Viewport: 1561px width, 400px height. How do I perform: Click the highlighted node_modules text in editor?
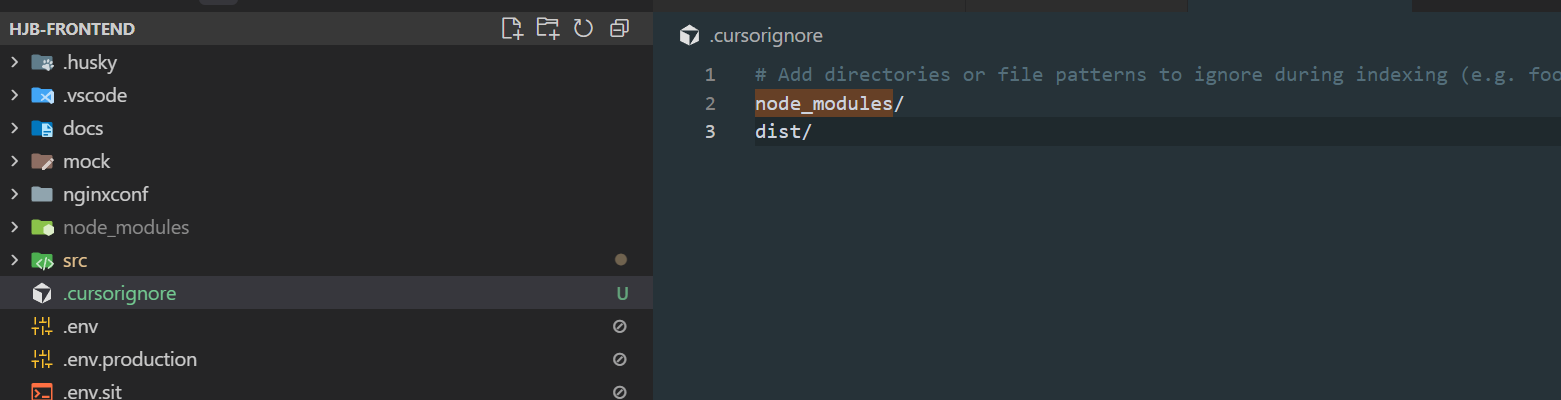pos(823,103)
